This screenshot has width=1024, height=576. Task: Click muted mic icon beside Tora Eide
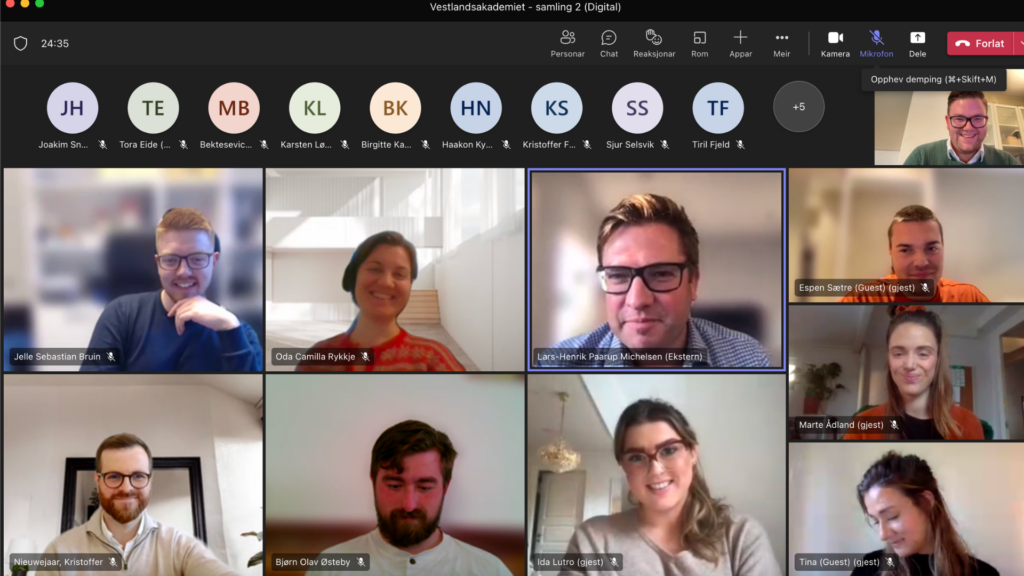coord(184,145)
